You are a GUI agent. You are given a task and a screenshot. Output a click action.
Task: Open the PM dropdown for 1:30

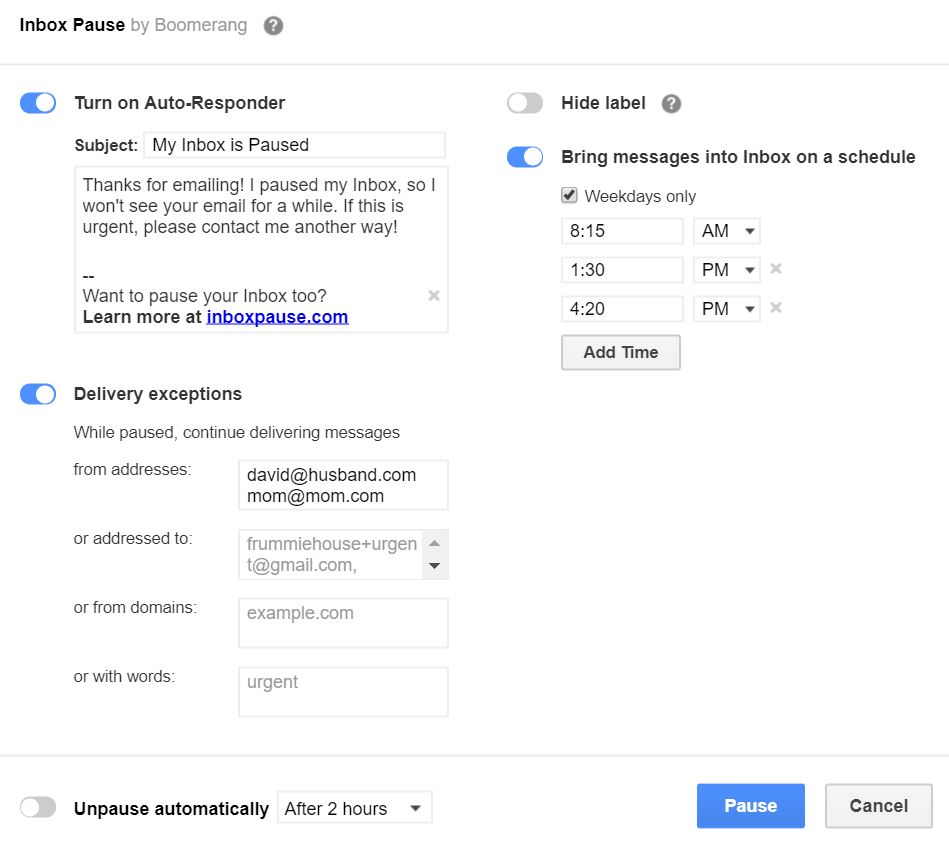tap(727, 270)
